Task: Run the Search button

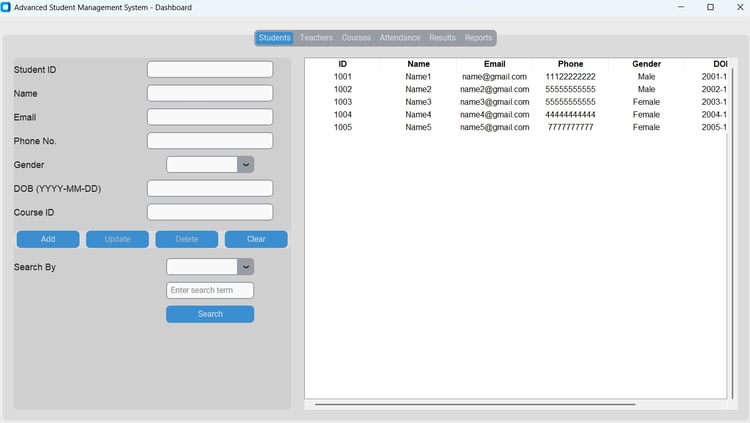Action: (210, 314)
